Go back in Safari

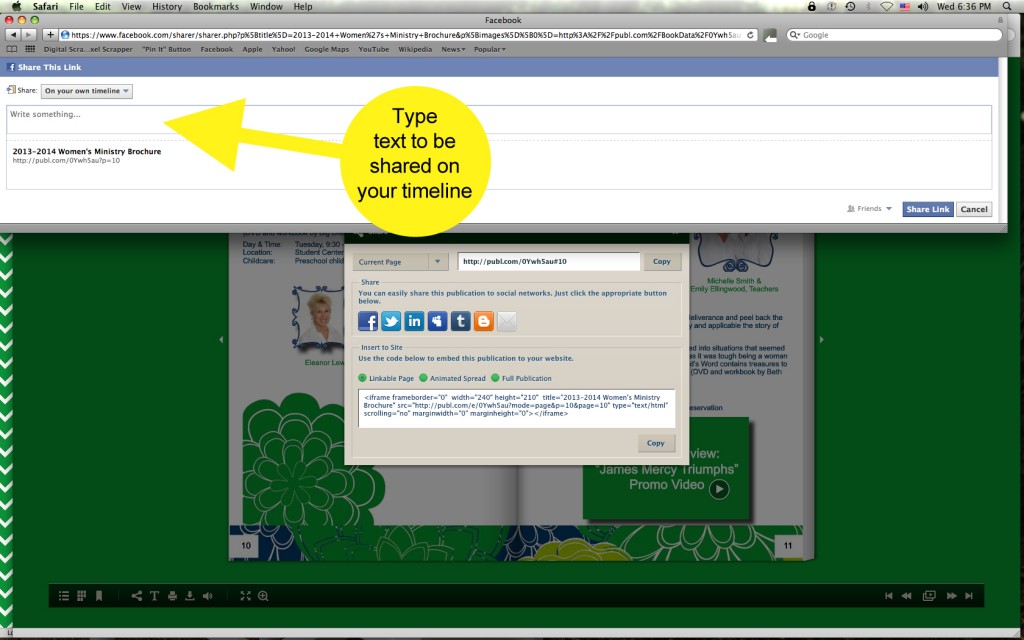click(x=13, y=35)
